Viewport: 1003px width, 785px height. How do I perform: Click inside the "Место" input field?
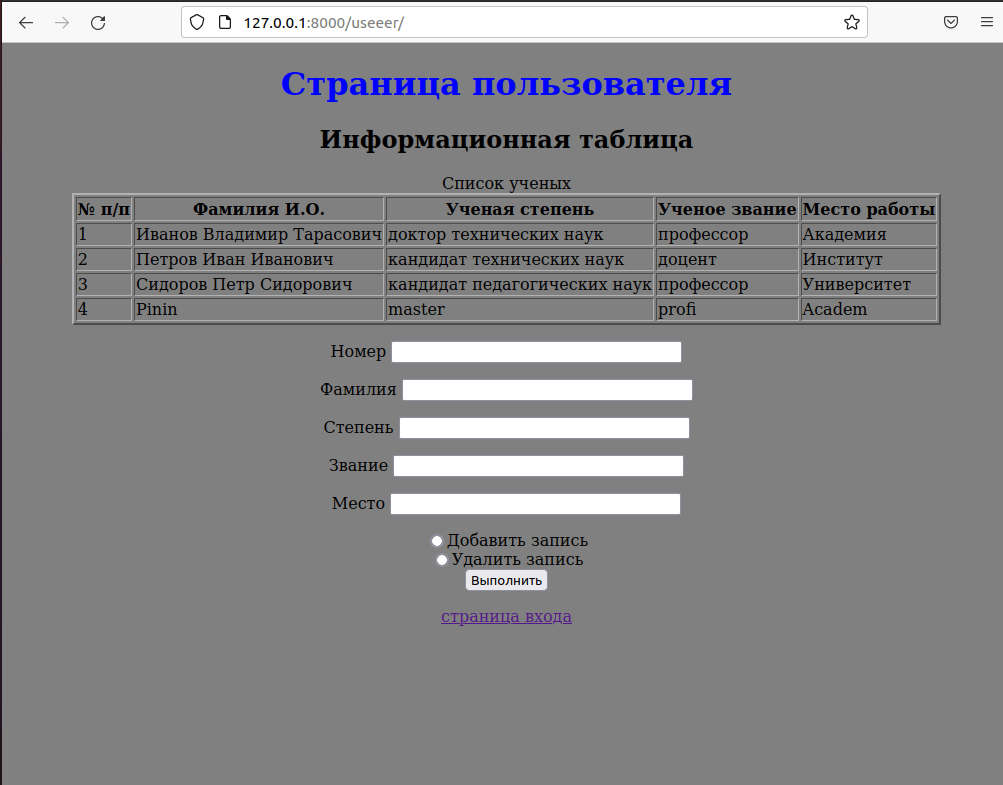click(535, 503)
